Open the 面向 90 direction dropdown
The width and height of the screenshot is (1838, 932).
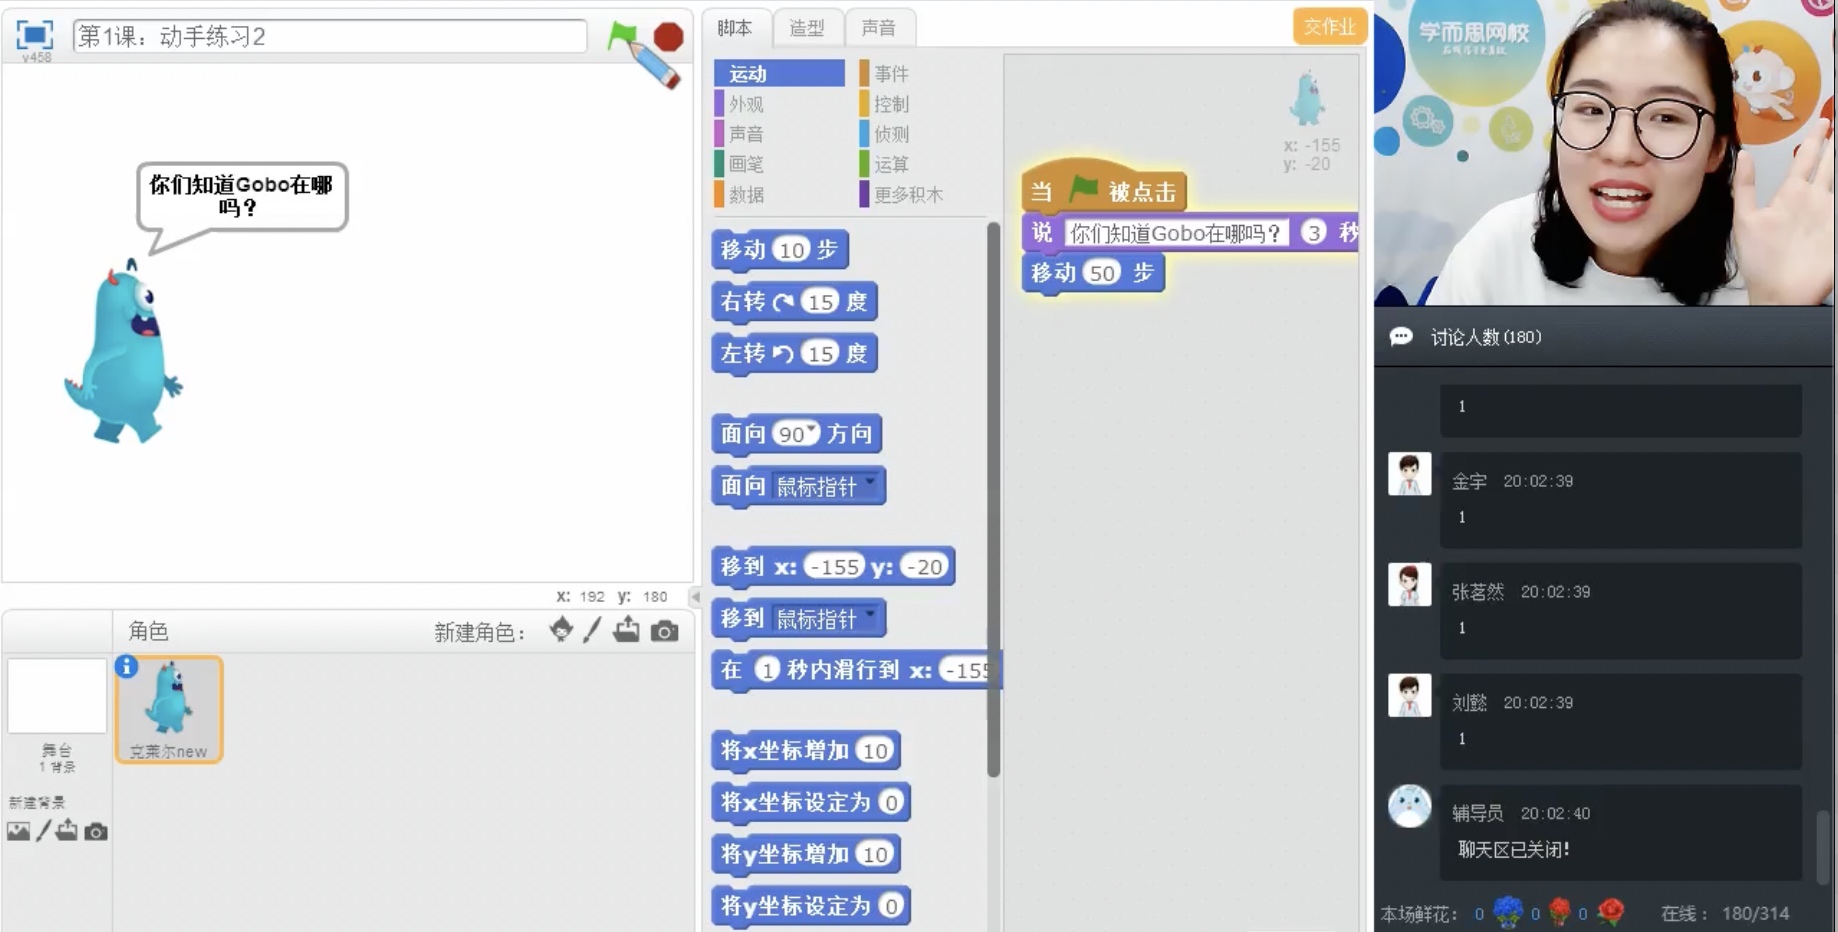pos(812,431)
